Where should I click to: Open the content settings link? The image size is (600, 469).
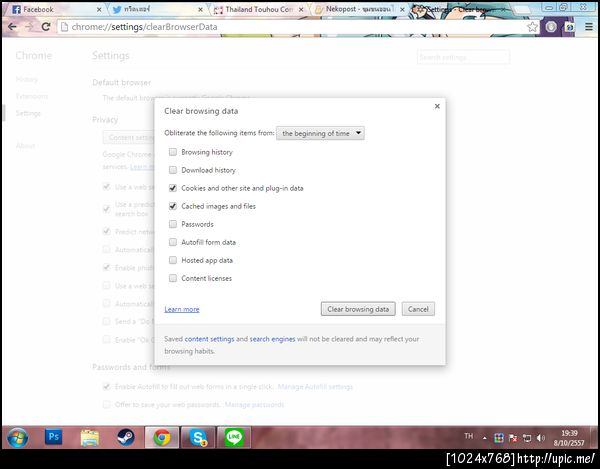click(209, 339)
